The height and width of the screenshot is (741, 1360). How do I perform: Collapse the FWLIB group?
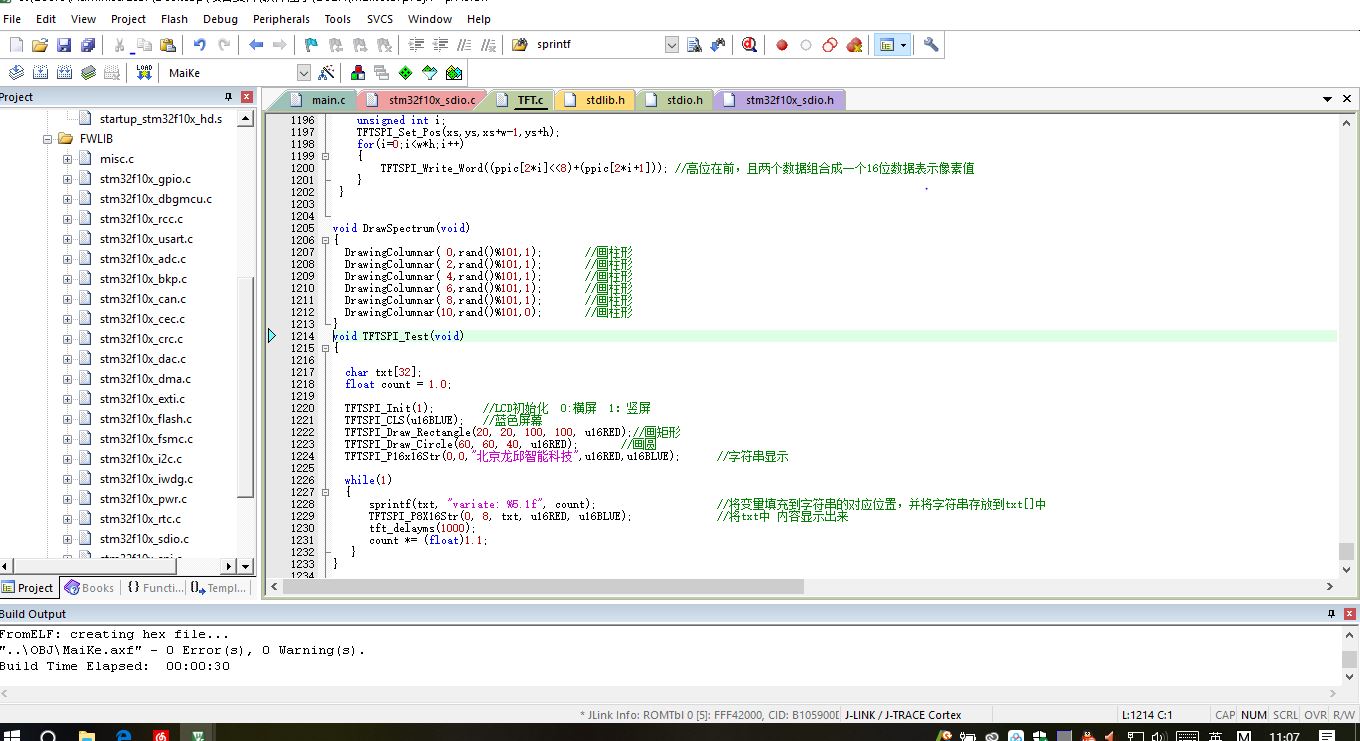coord(48,139)
